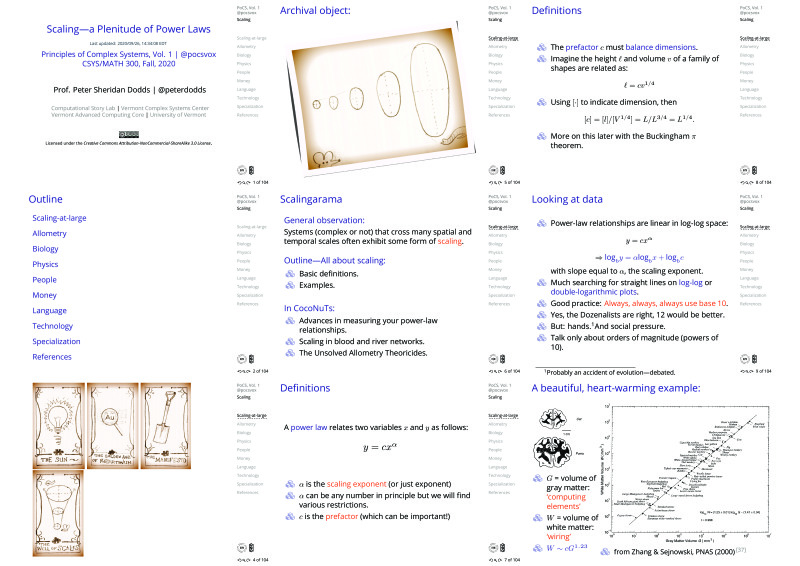
Task: Click the round seal icon on slide 4 of 104
Action: coord(241,546)
